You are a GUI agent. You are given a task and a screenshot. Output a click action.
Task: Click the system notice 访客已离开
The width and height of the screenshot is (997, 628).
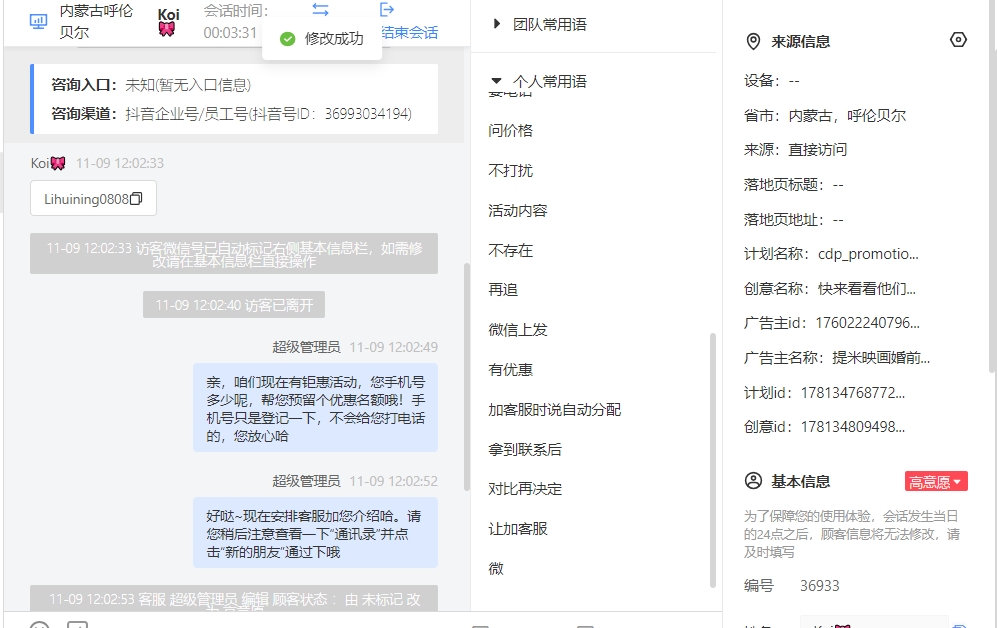click(234, 304)
